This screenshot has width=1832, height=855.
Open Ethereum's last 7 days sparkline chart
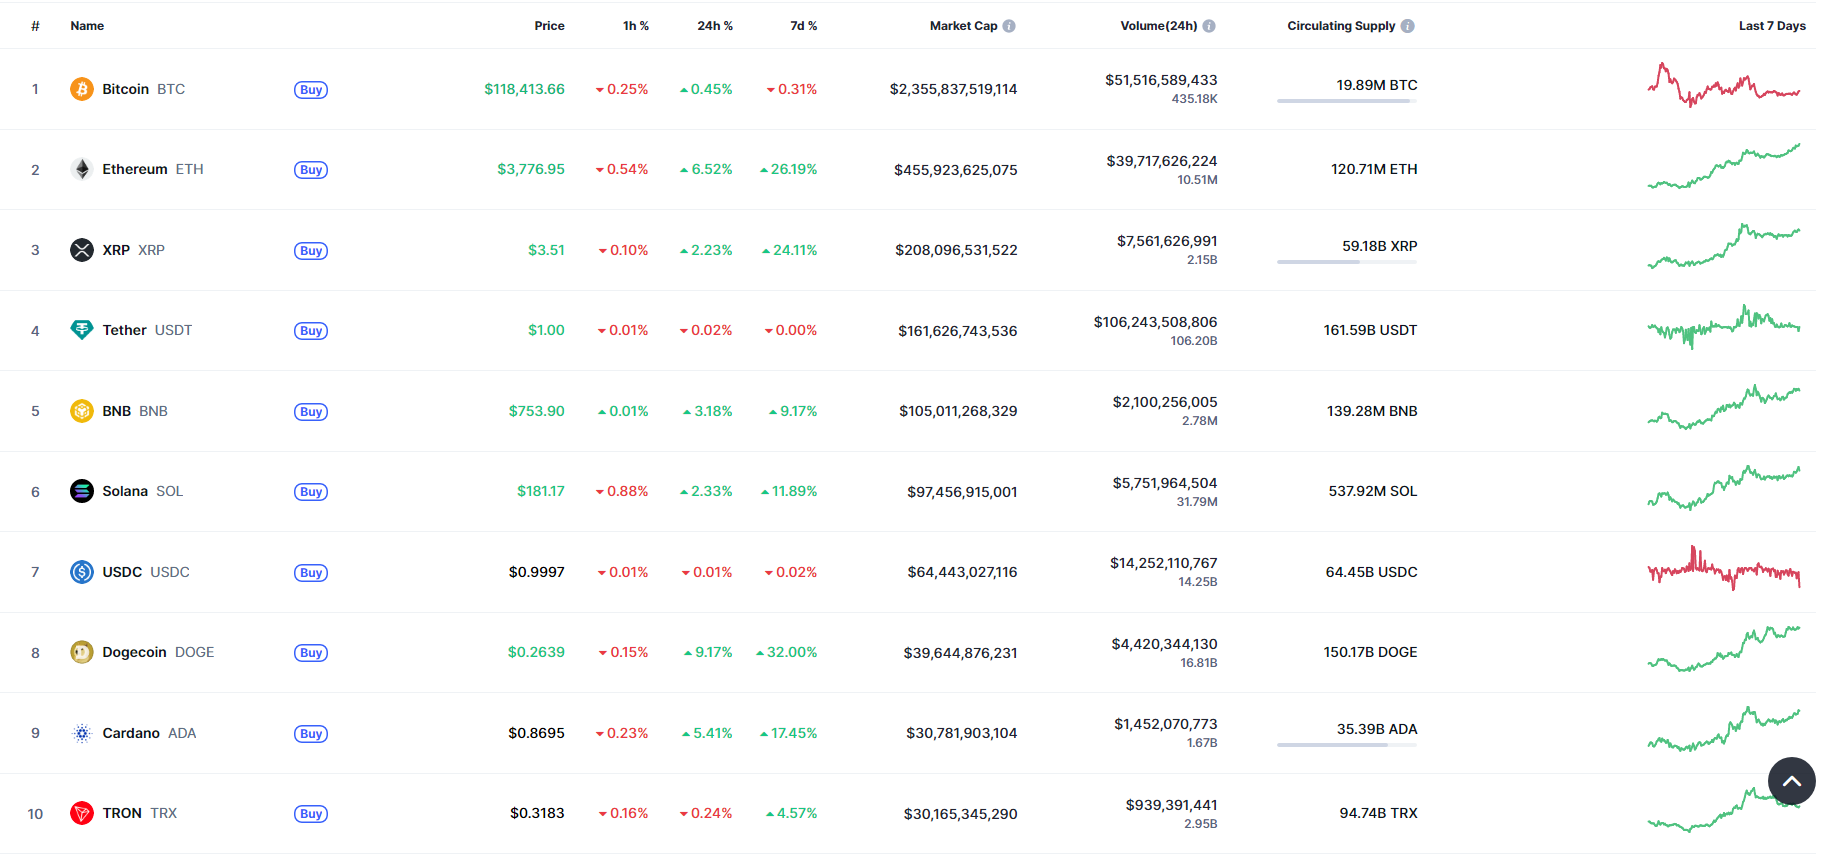click(x=1724, y=166)
